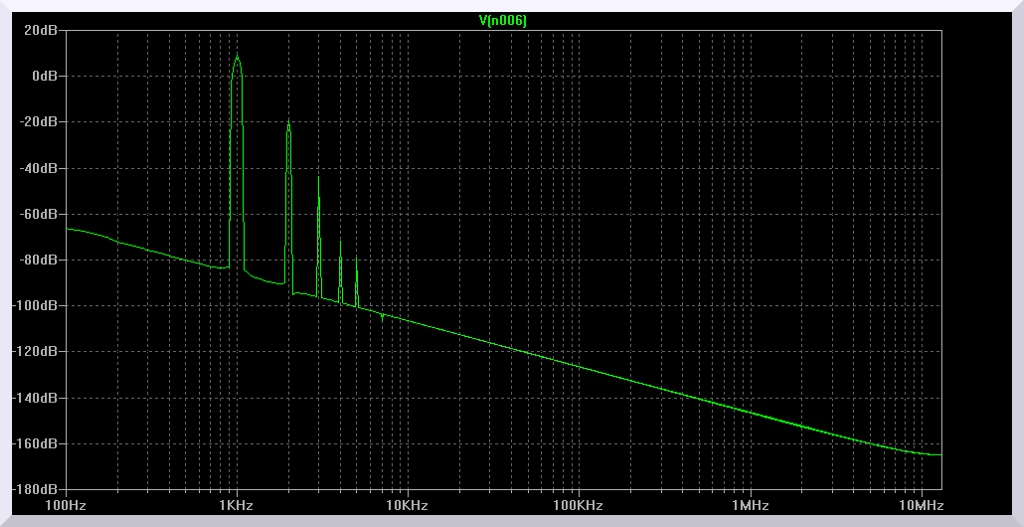Click the green trace where it crosses 100KHz
Image resolution: width=1024 pixels, height=527 pixels.
pos(578,366)
